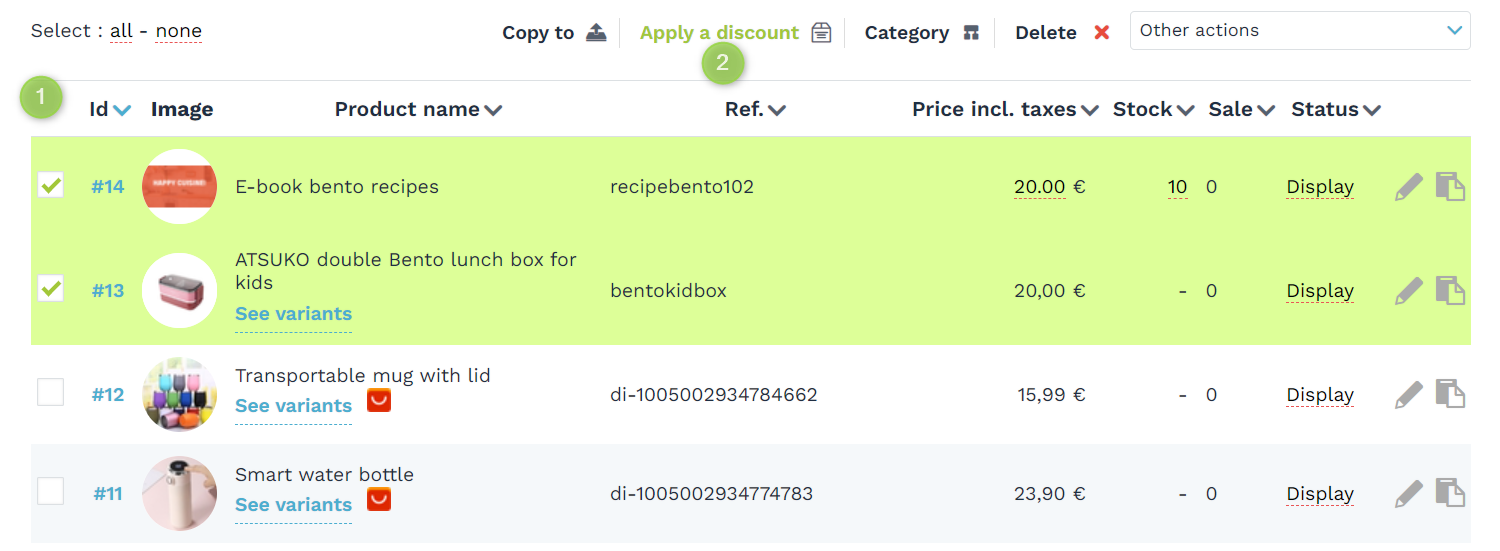Viewport: 1500px width, 551px height.
Task: Sort by Price incl. taxes arrow
Action: pyautogui.click(x=1090, y=111)
